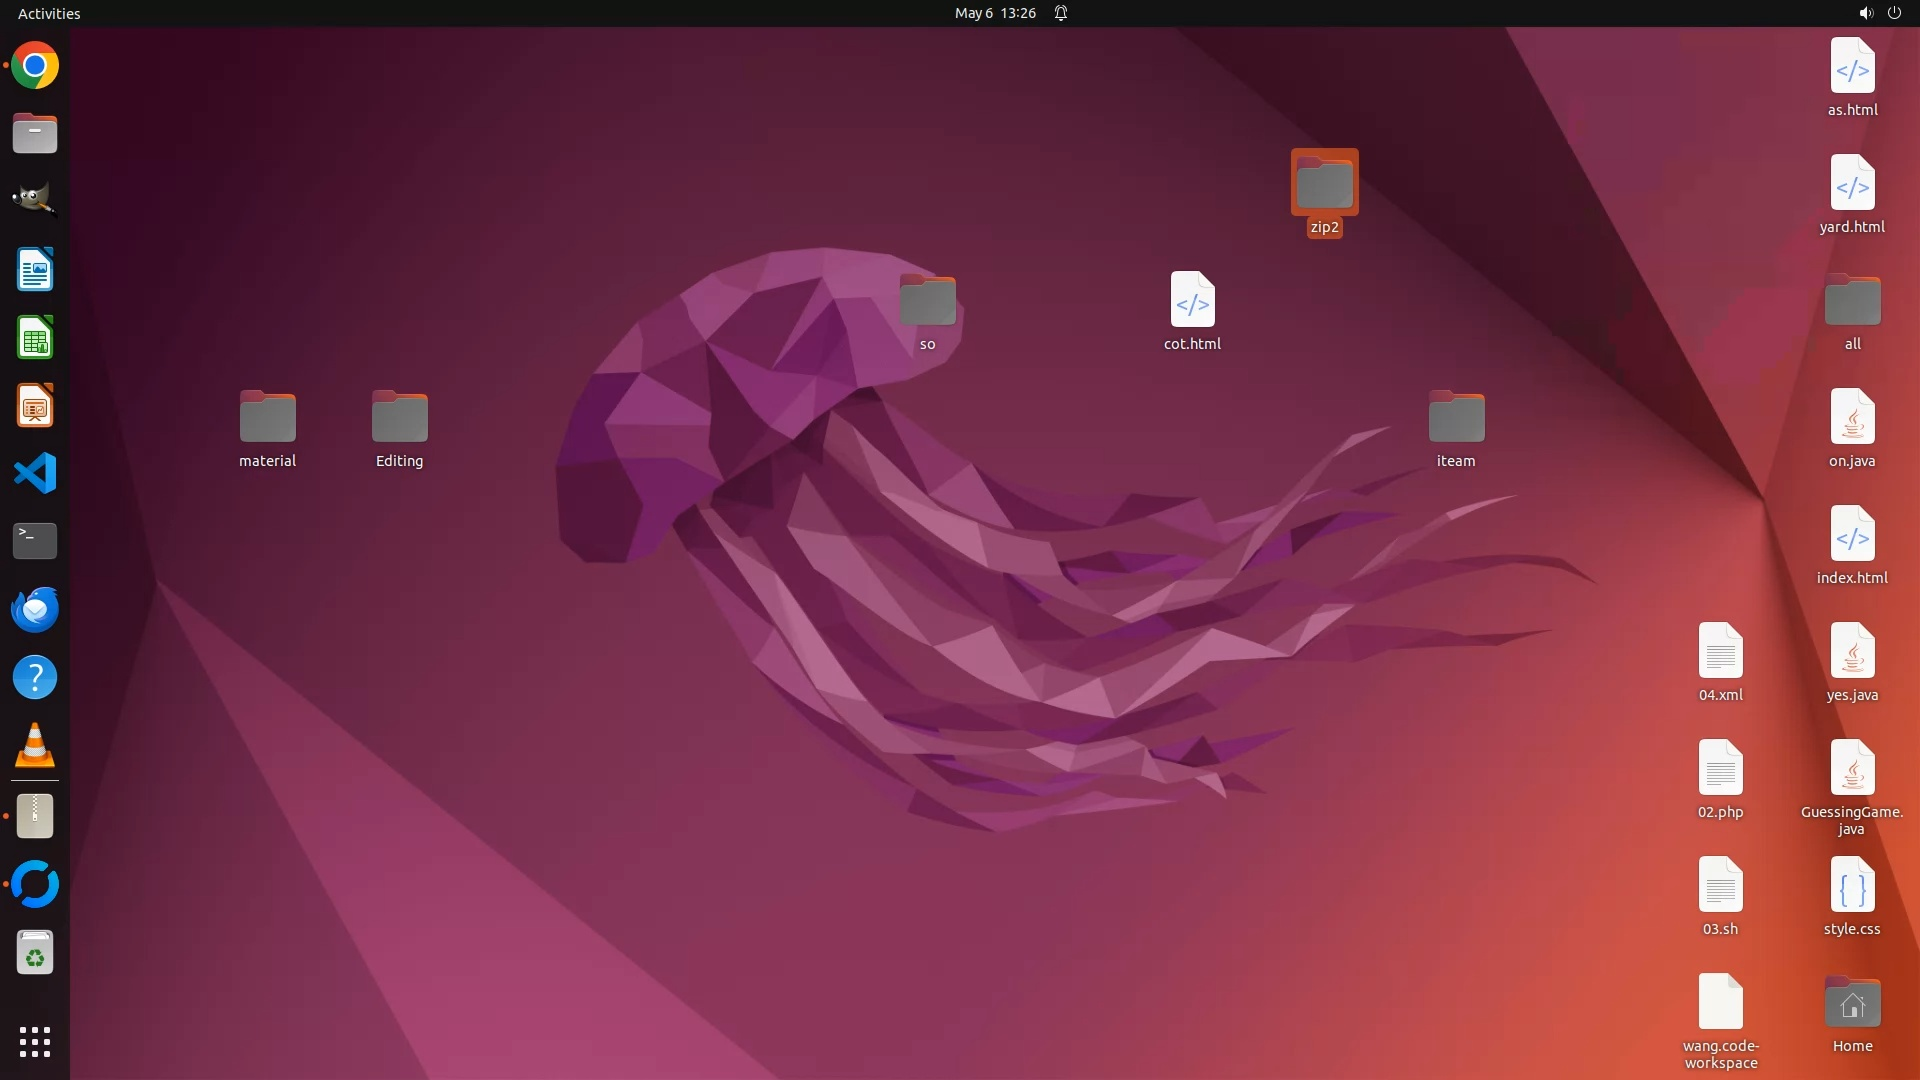
Task: Click the volume icon in top bar
Action: coord(1865,13)
